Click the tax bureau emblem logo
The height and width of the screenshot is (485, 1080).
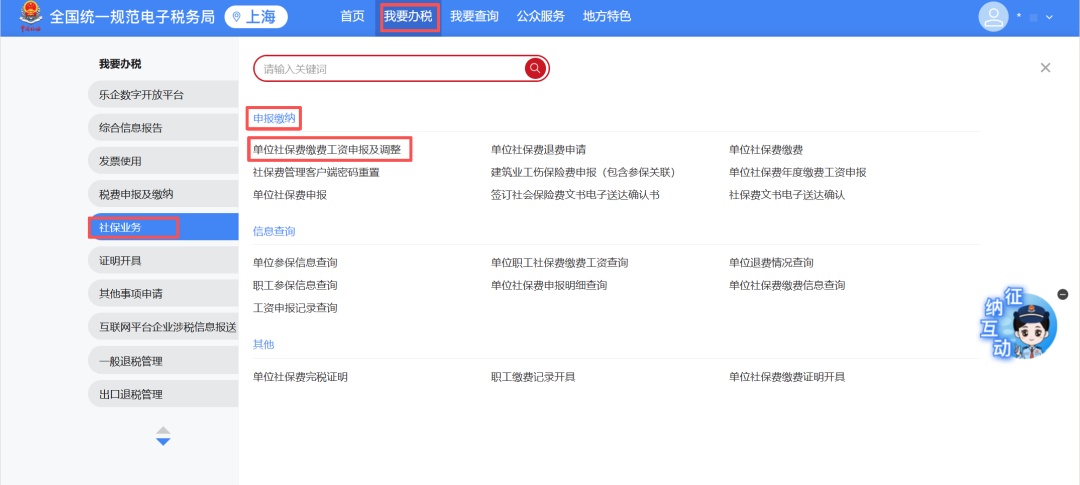pos(31,17)
